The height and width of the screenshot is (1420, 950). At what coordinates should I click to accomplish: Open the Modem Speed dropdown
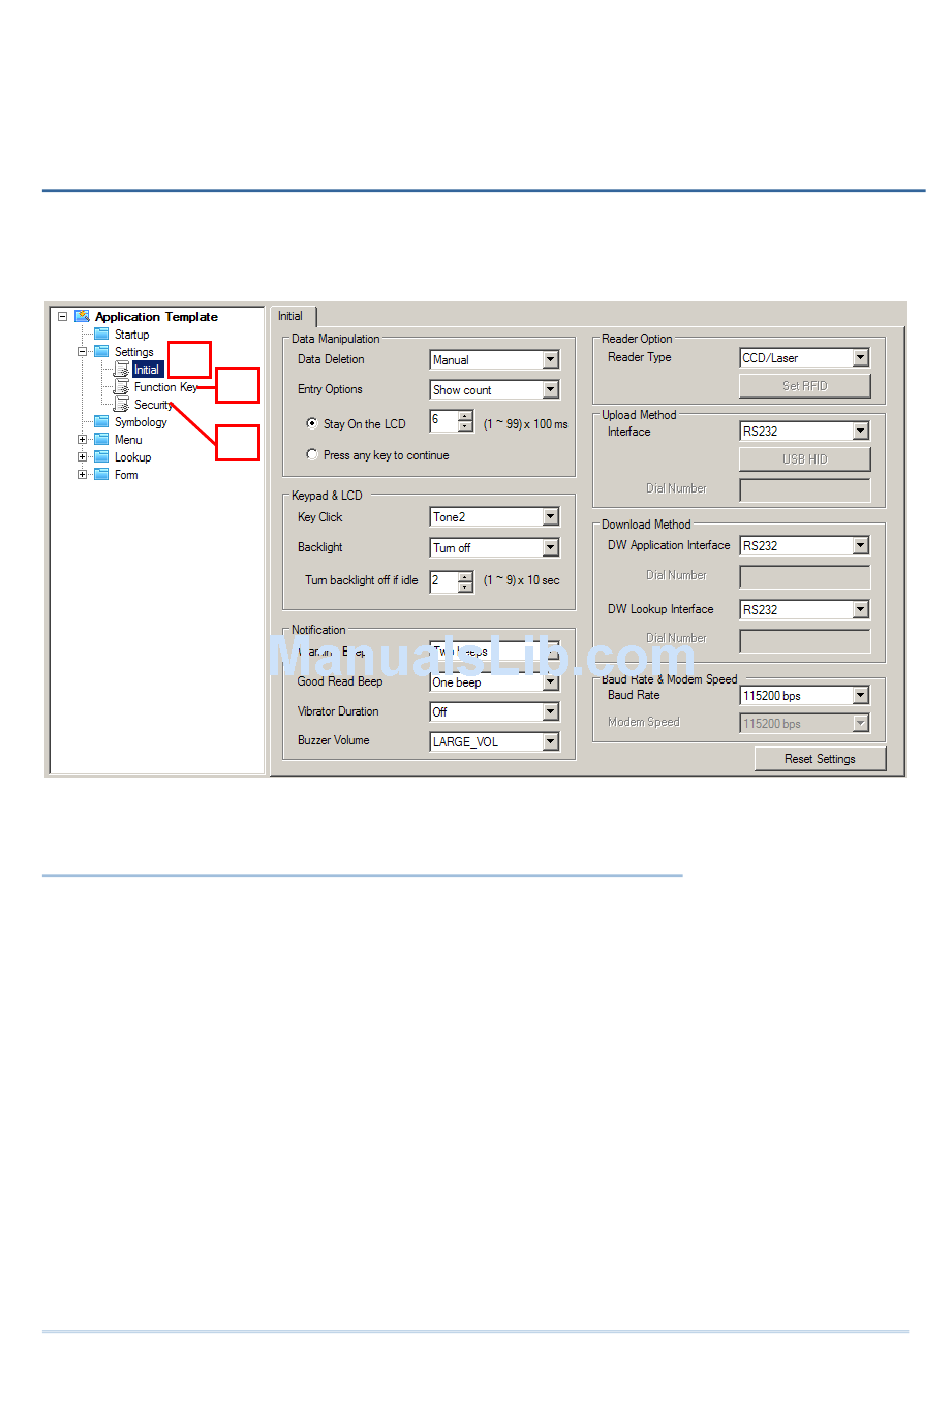point(861,723)
